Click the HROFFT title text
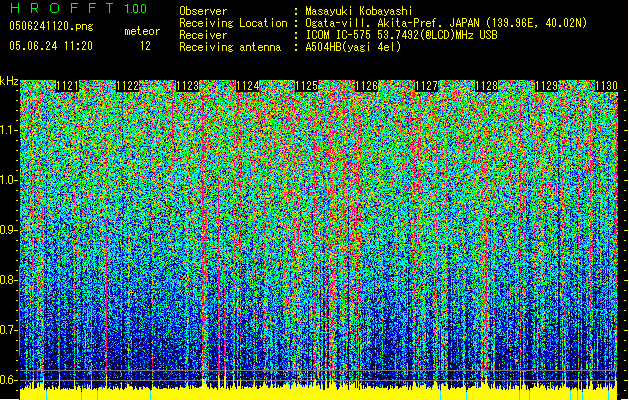 tap(60, 9)
